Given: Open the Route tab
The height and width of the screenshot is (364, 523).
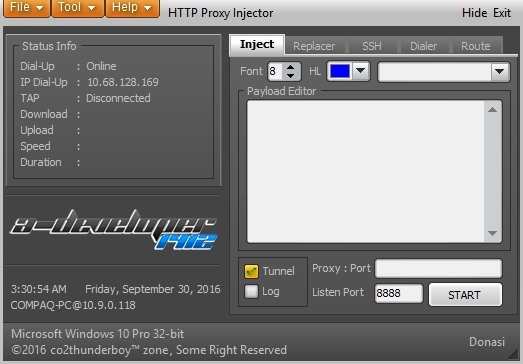Looking at the screenshot, I should pos(476,46).
